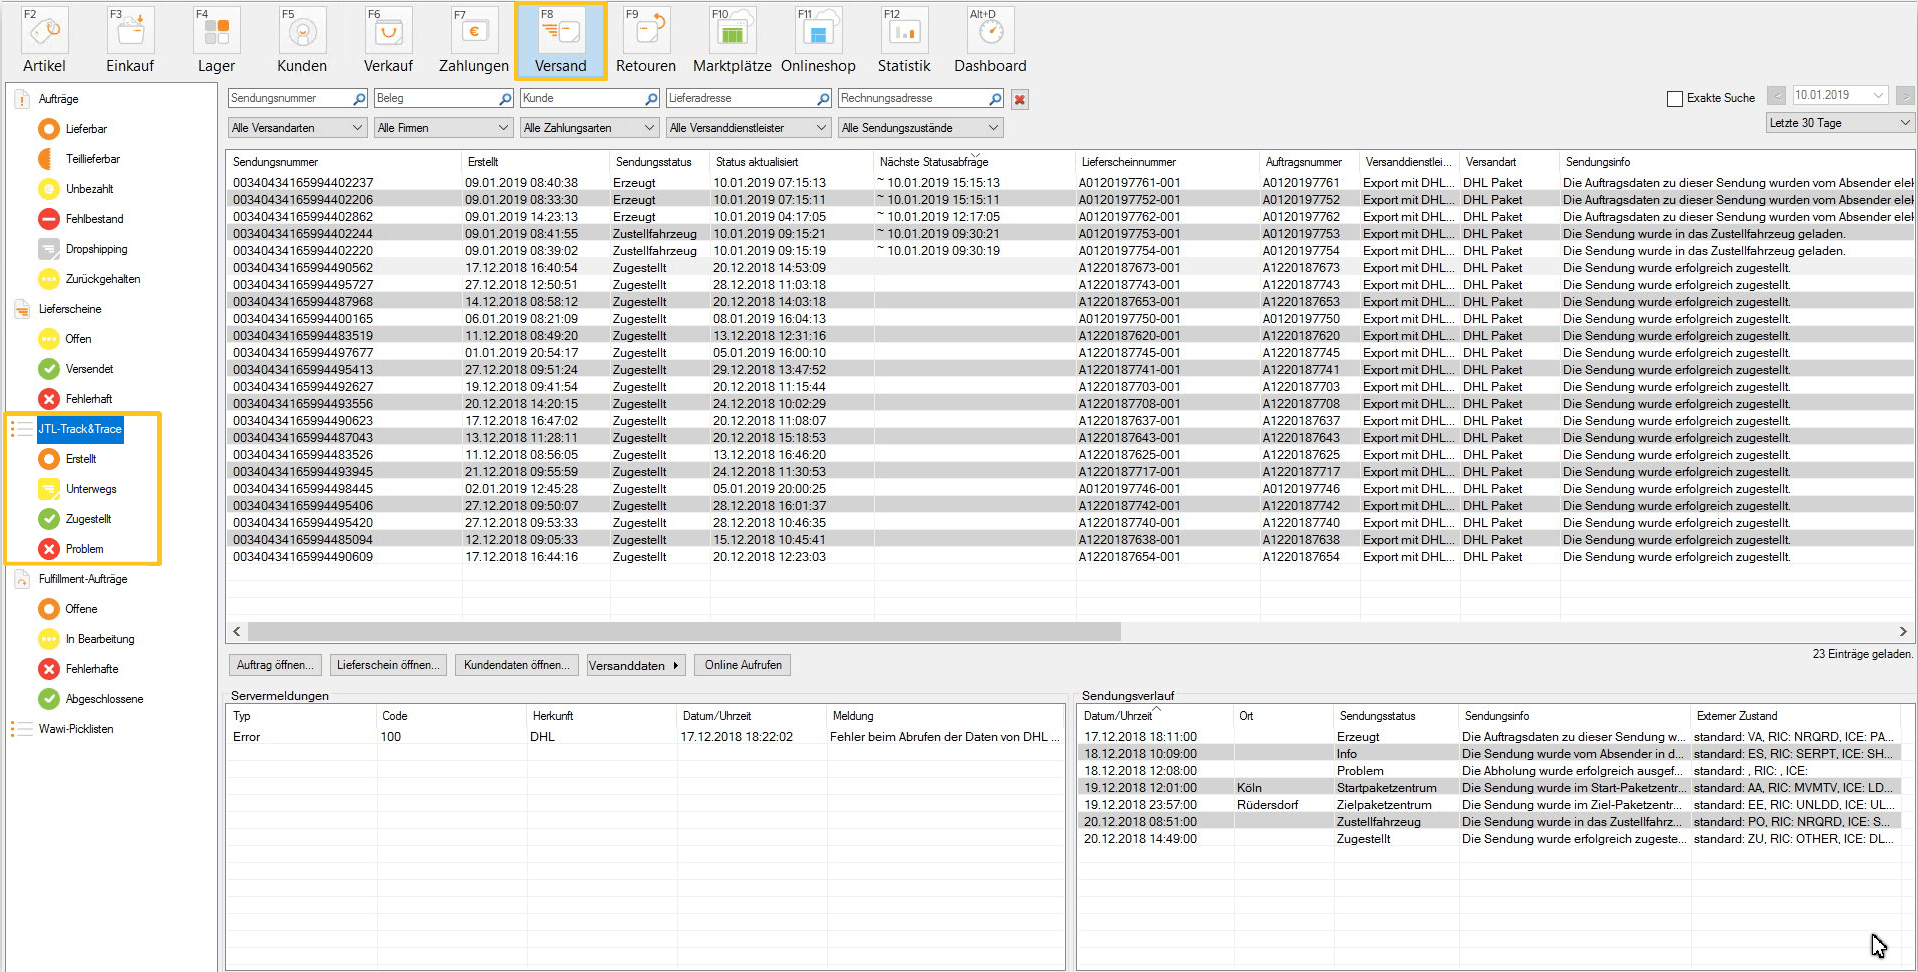Click the Lieferschein öffnen button

(387, 665)
